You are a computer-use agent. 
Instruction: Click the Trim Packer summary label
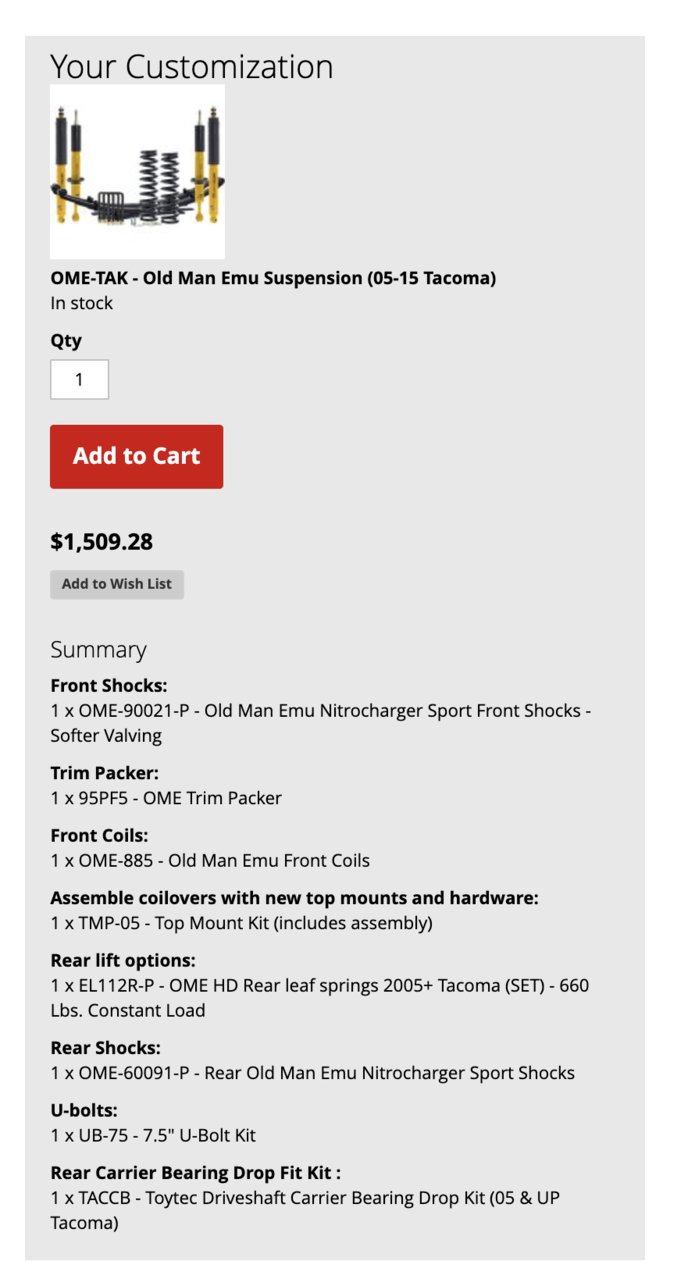tap(105, 773)
